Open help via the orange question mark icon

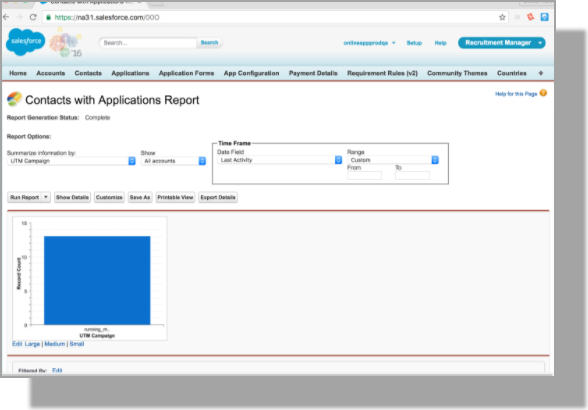[543, 93]
